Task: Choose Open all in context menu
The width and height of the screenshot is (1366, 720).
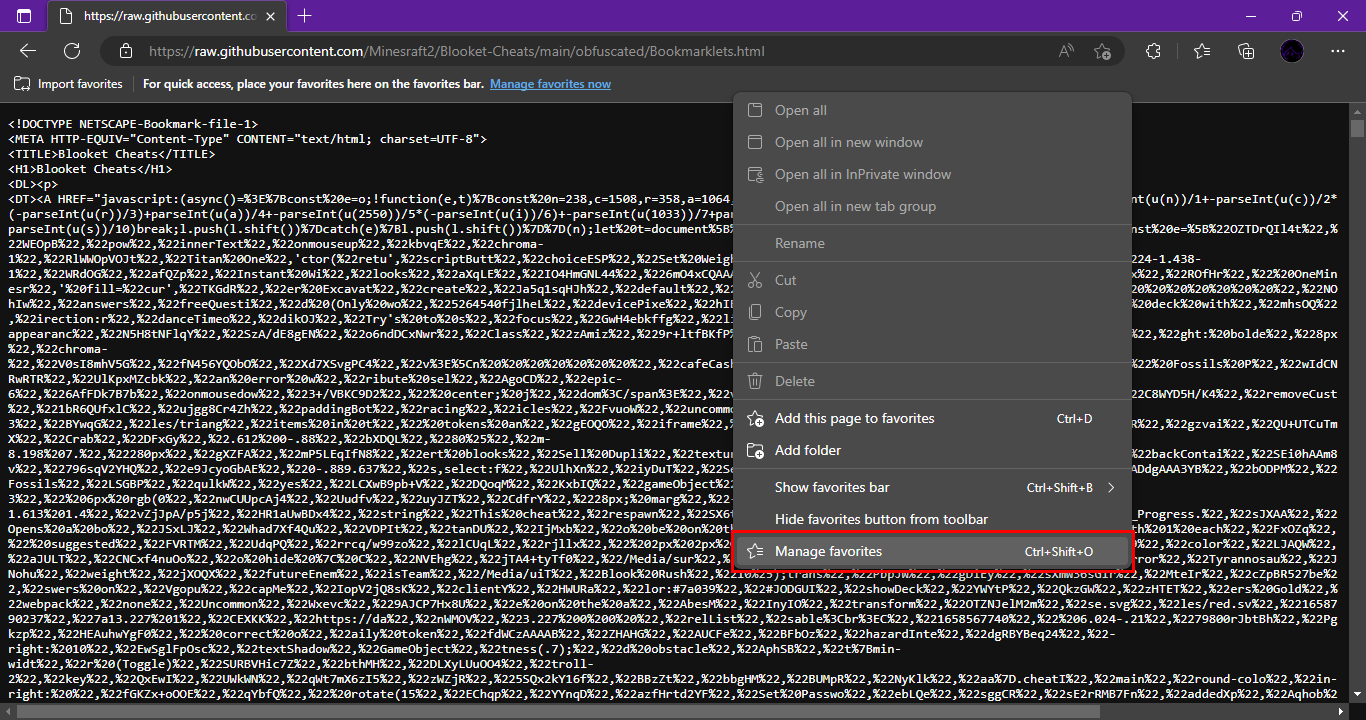Action: tap(932, 111)
